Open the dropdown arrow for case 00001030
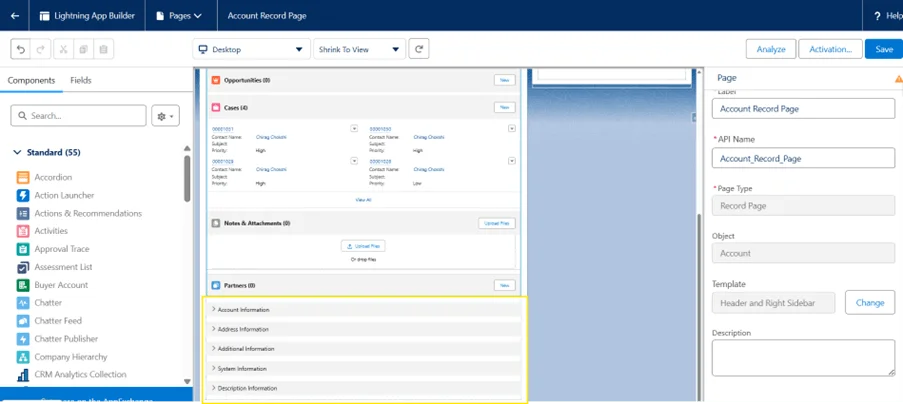Viewport: 903px width, 404px height. click(511, 128)
